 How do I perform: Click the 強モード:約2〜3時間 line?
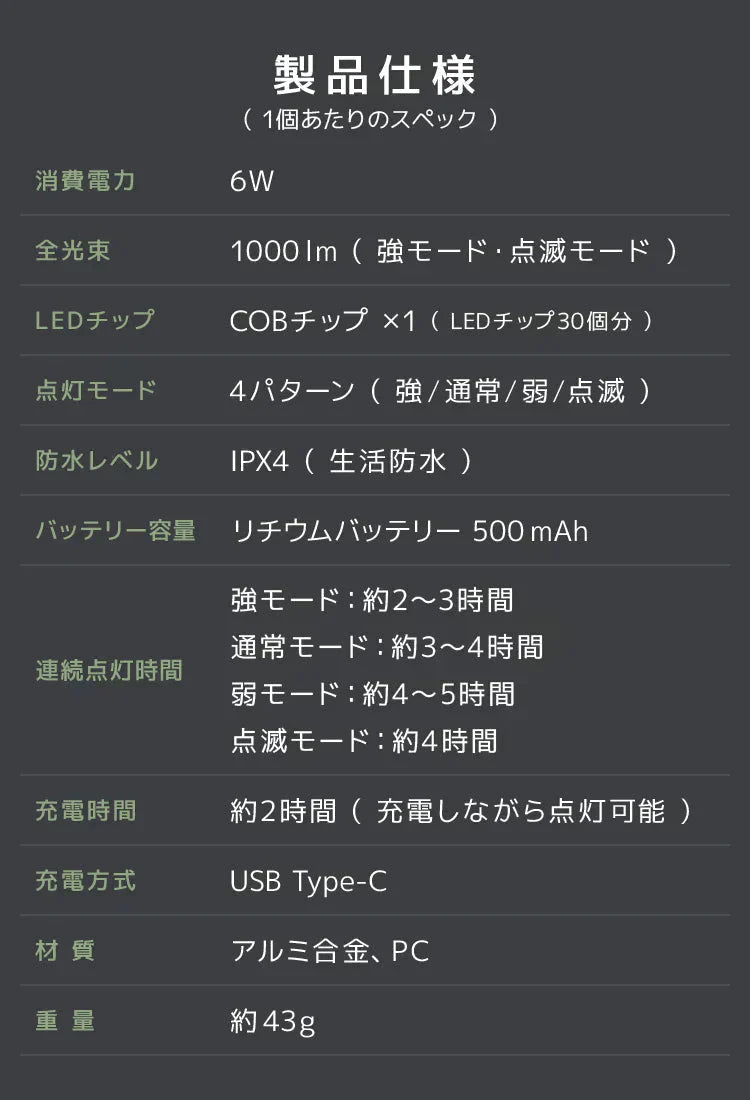372,600
